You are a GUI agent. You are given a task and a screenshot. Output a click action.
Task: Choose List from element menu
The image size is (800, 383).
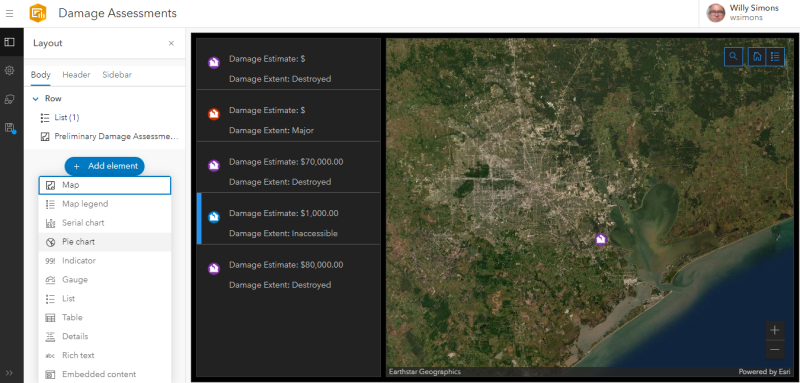point(105,298)
